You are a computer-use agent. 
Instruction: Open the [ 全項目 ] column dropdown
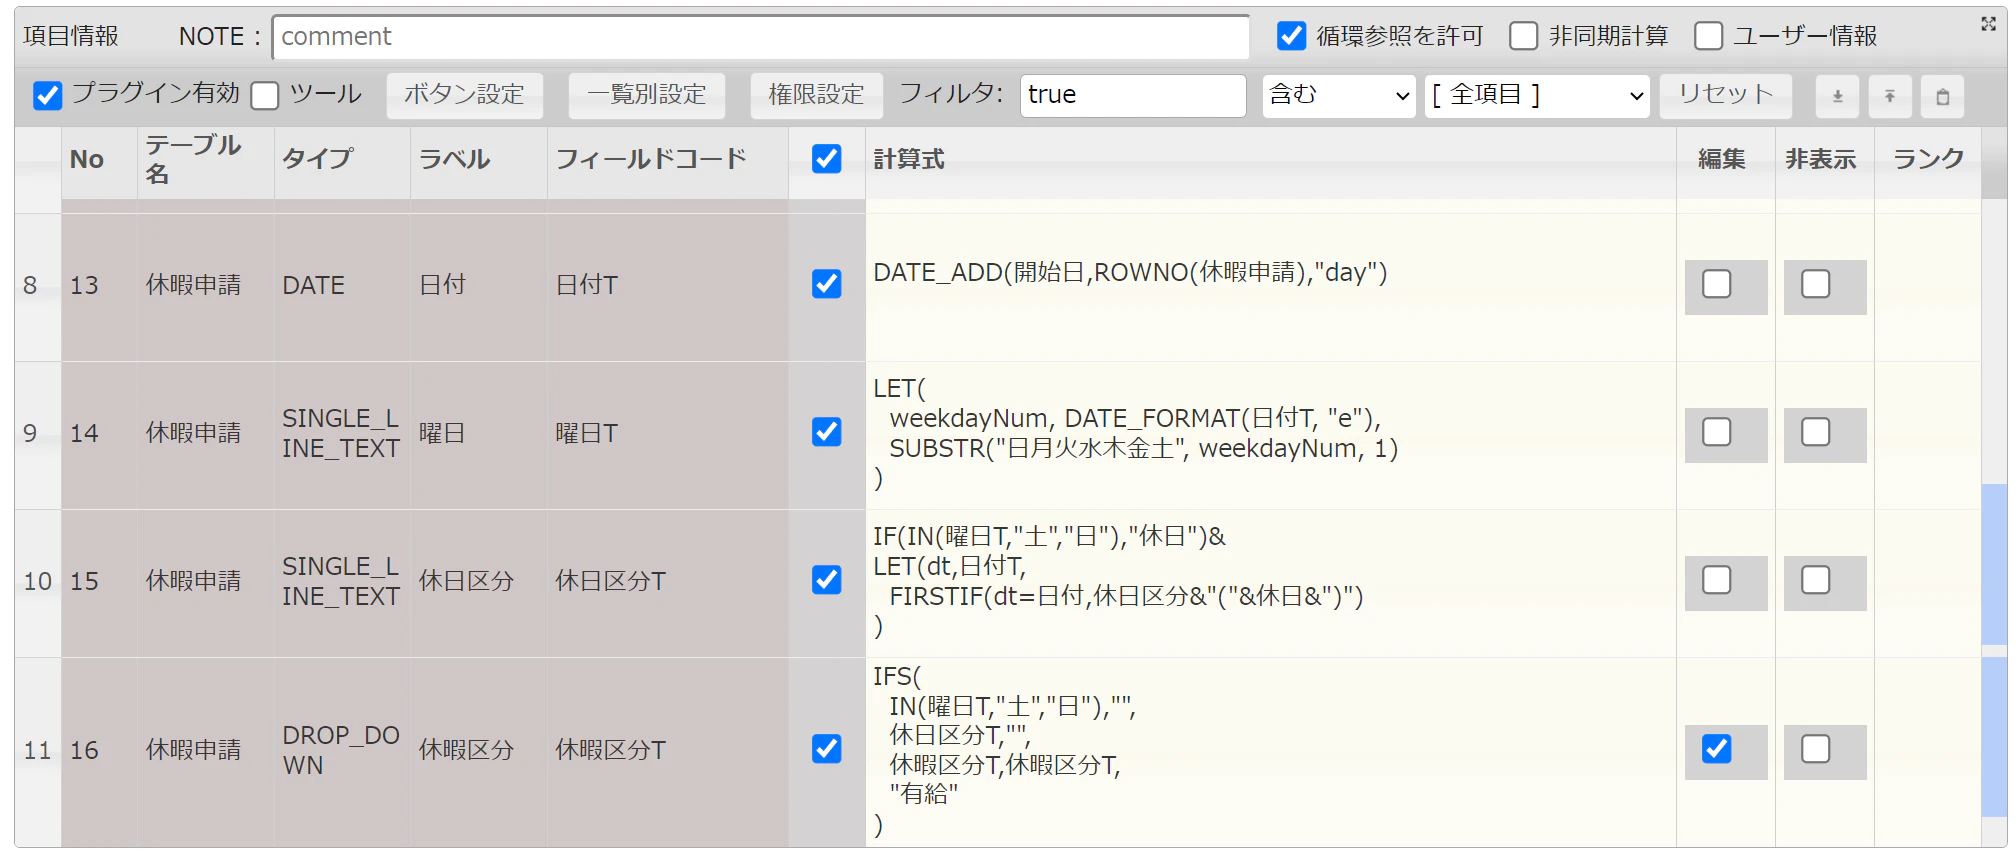[x=1537, y=95]
